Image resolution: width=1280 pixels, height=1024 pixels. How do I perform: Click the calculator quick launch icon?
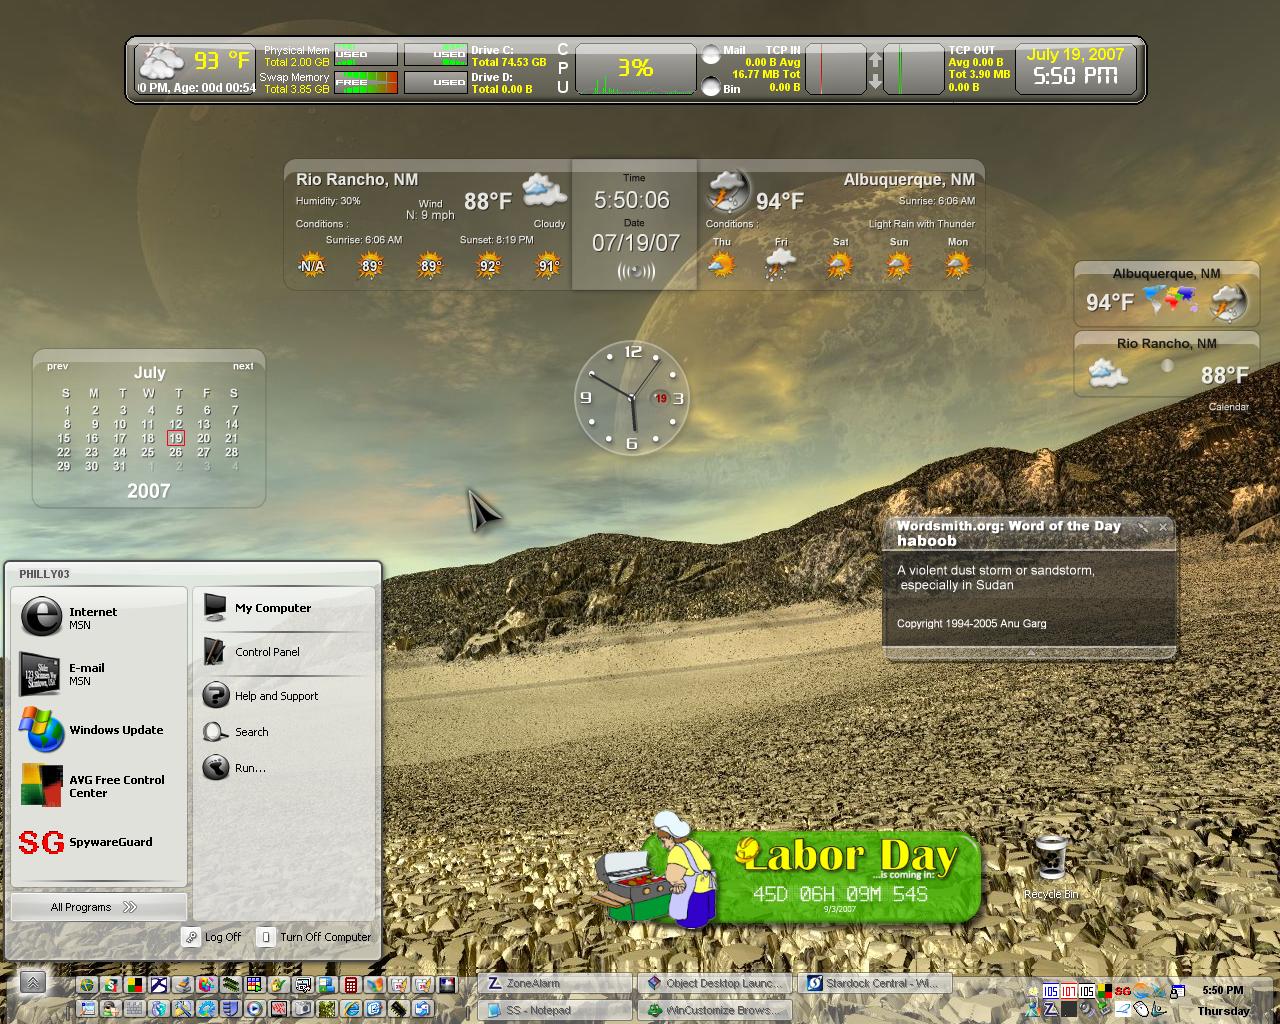coord(351,985)
